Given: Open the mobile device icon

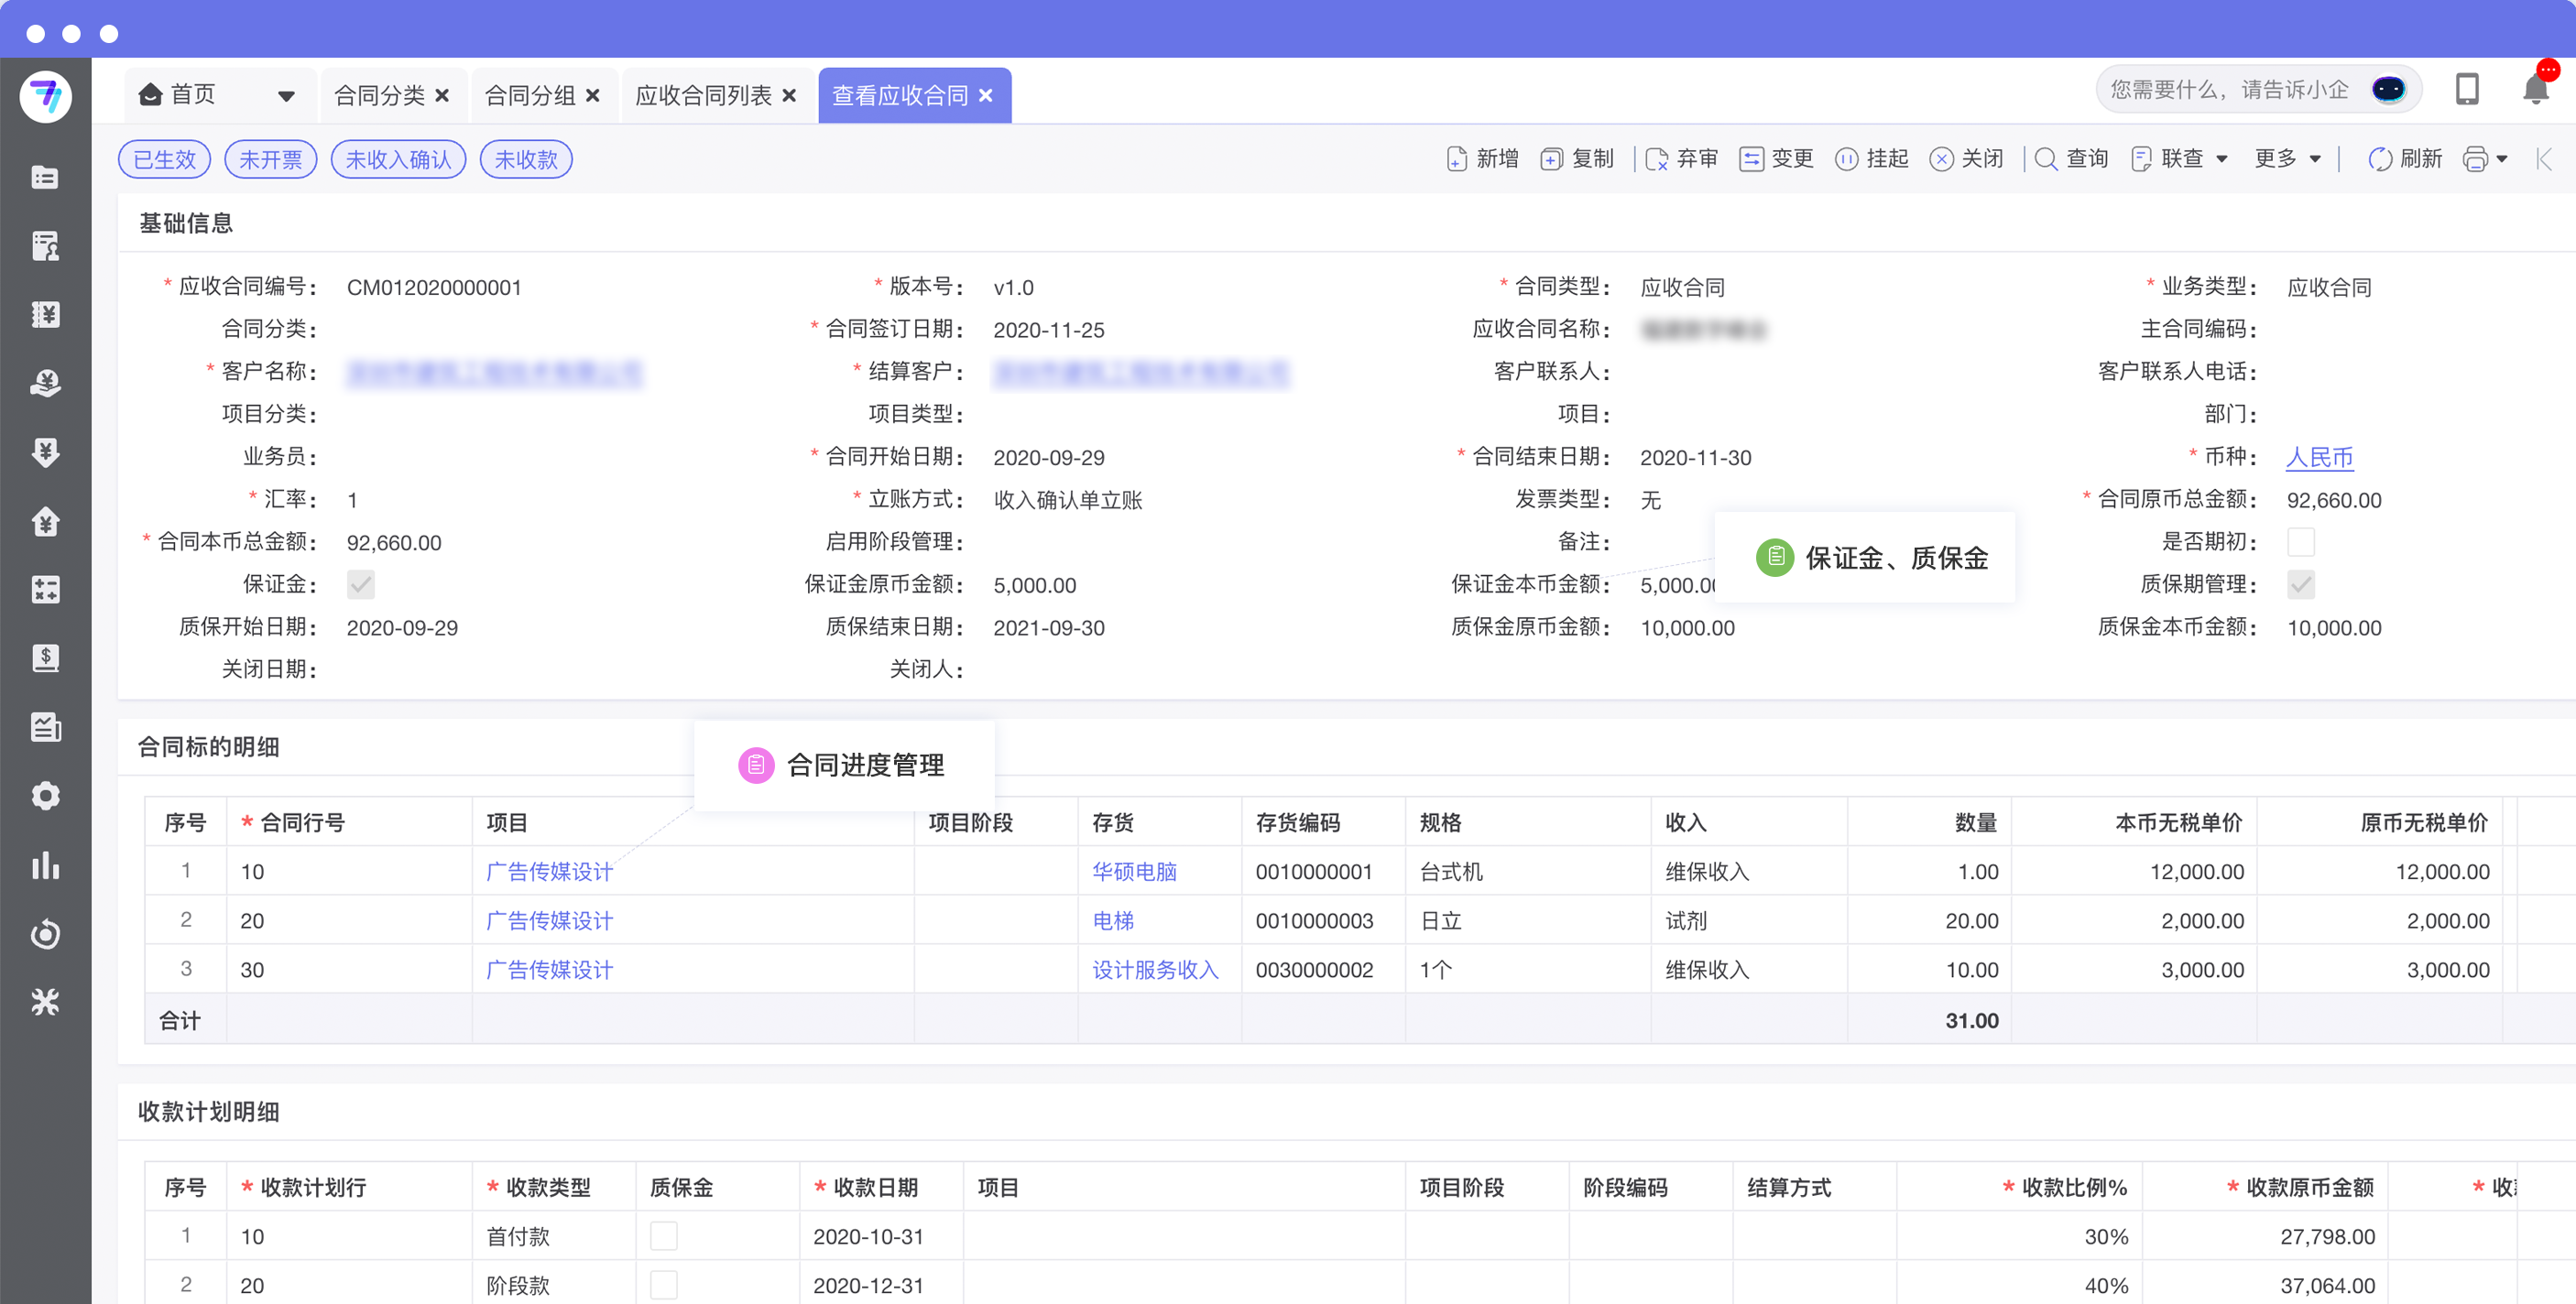Looking at the screenshot, I should click(2466, 90).
